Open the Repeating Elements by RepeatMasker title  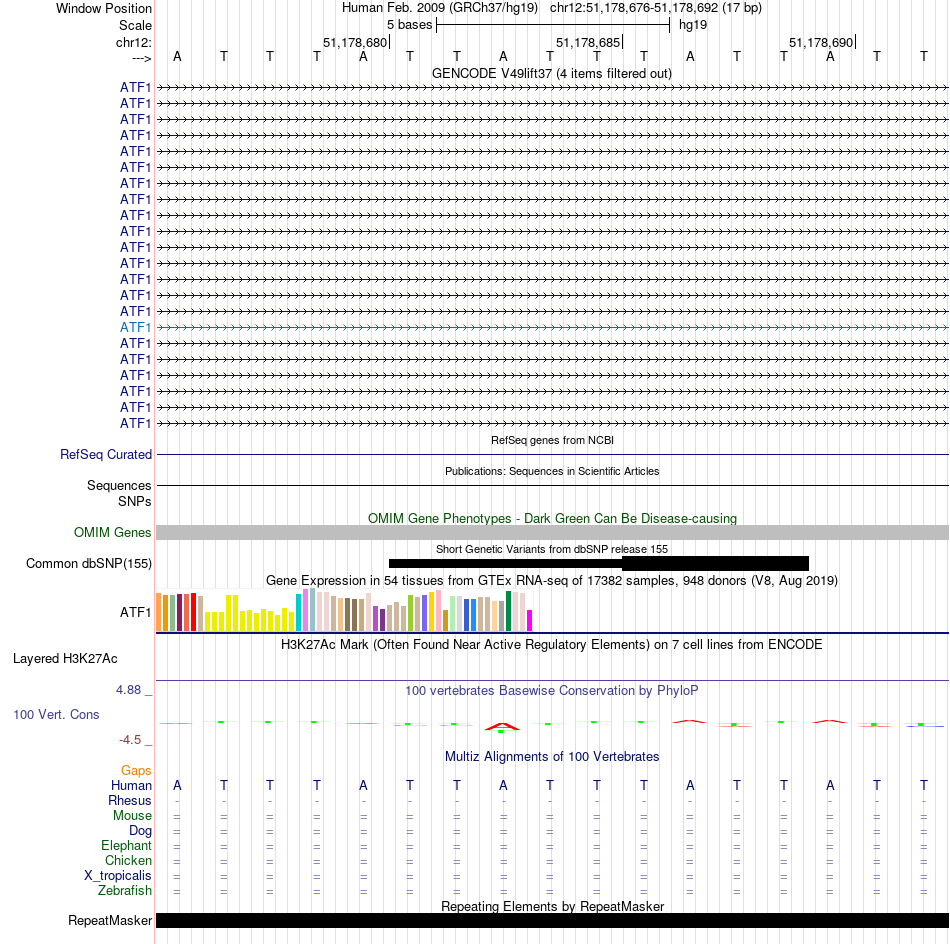point(552,906)
